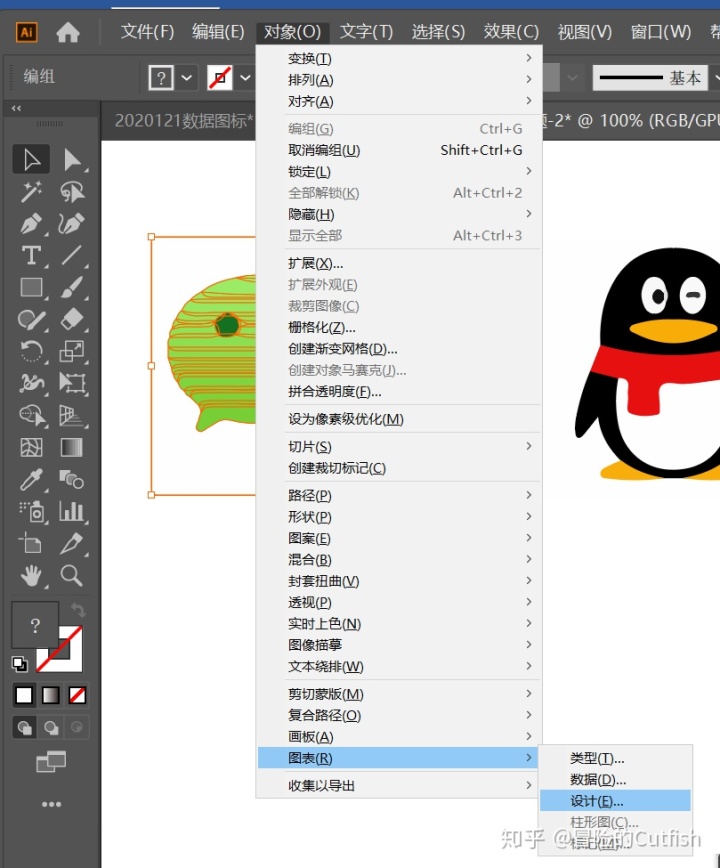Viewport: 720px width, 868px height.
Task: Select the Blend tool
Action: 72,479
